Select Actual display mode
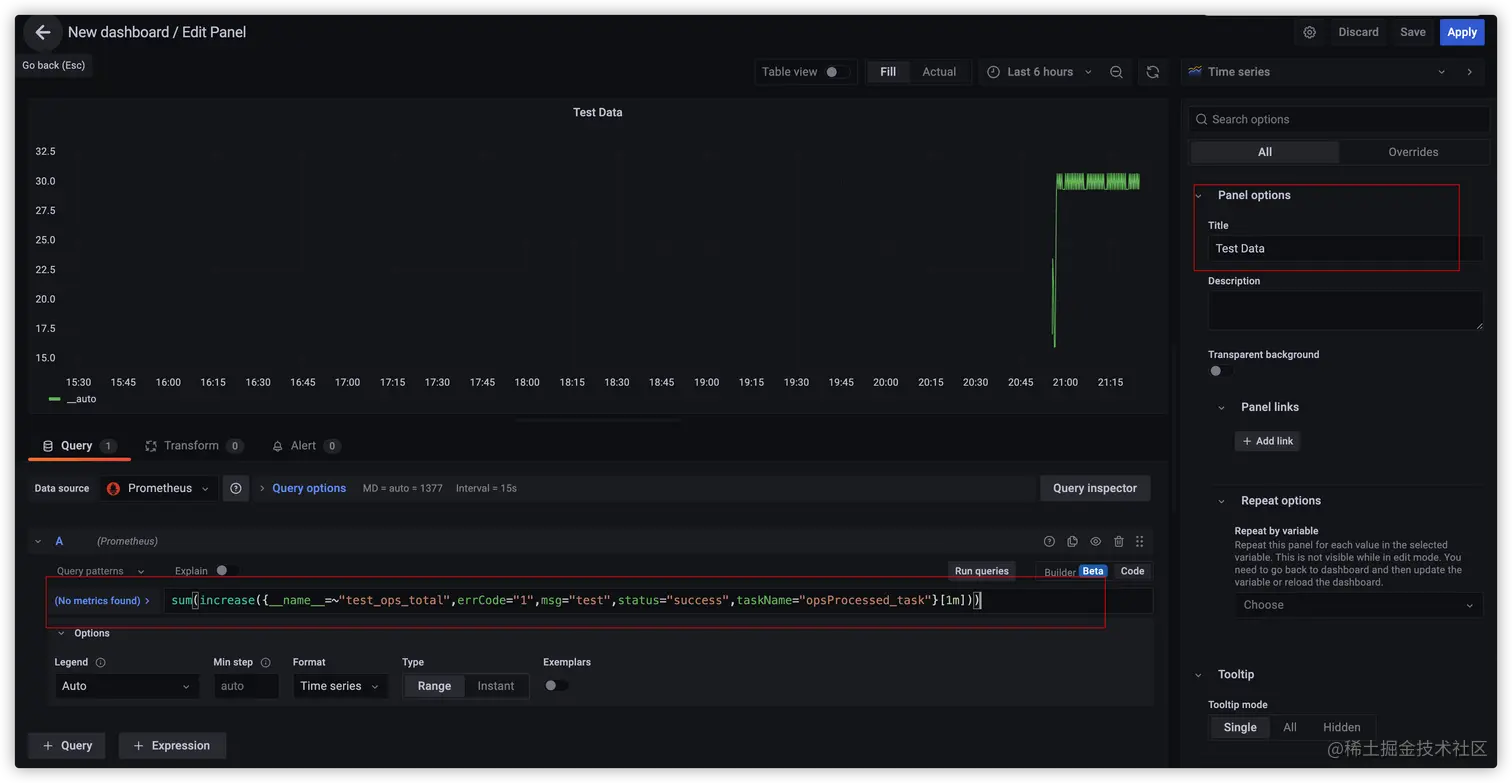The width and height of the screenshot is (1512, 783). 939,72
